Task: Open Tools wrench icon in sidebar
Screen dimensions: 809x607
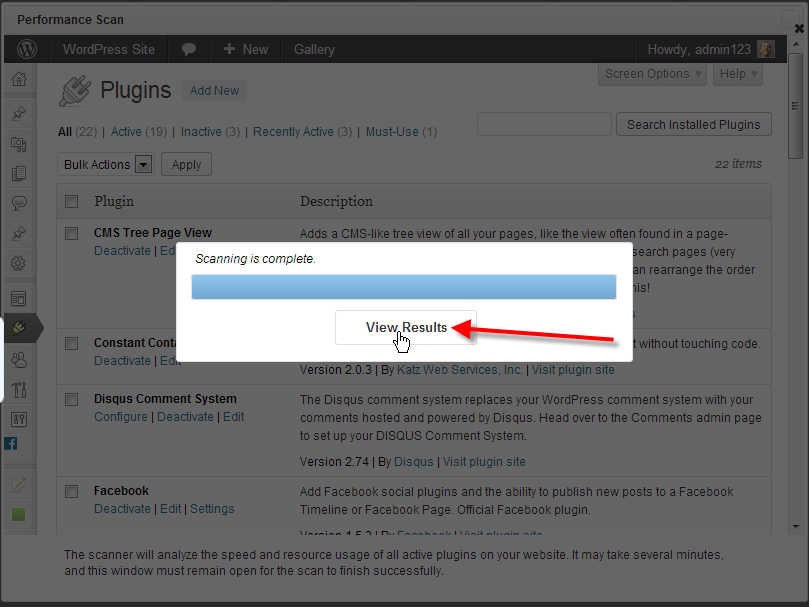Action: pos(19,390)
